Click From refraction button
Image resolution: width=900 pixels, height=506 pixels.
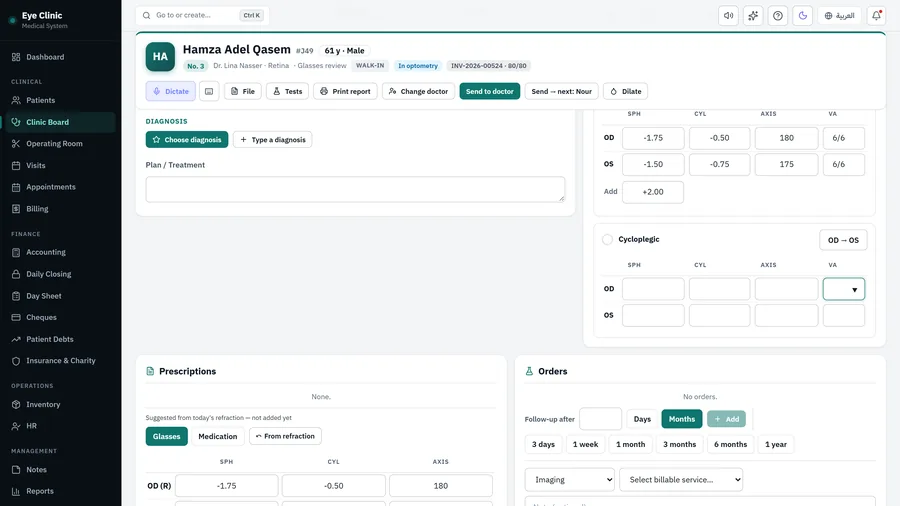click(x=285, y=436)
